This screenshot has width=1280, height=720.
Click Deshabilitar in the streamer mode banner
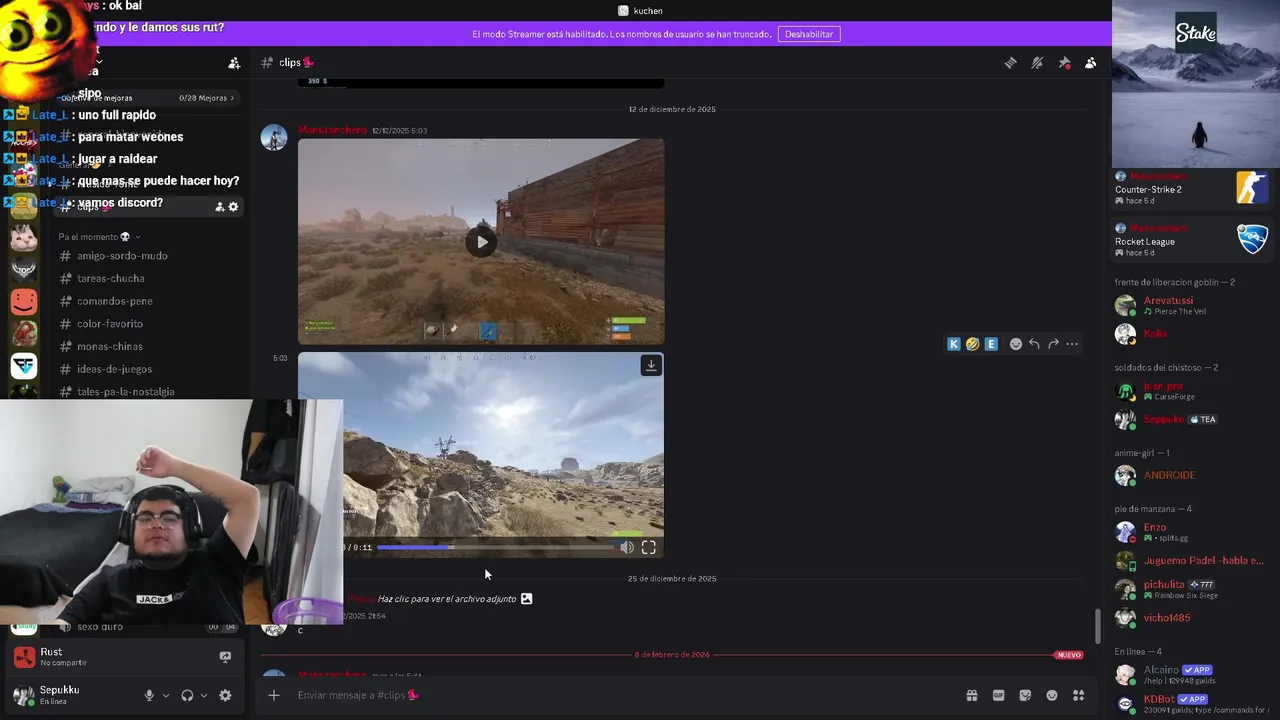click(x=809, y=34)
